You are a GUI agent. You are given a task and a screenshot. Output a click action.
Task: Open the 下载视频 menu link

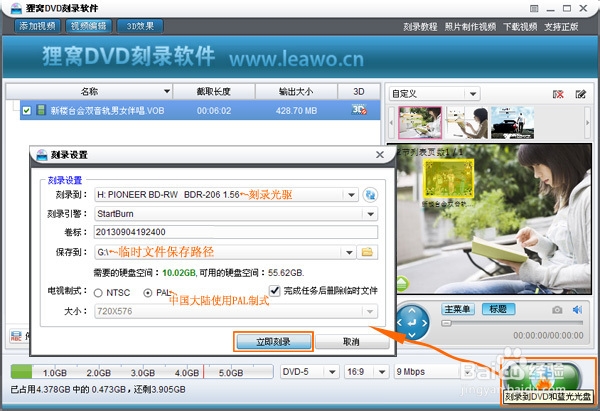[x=520, y=27]
